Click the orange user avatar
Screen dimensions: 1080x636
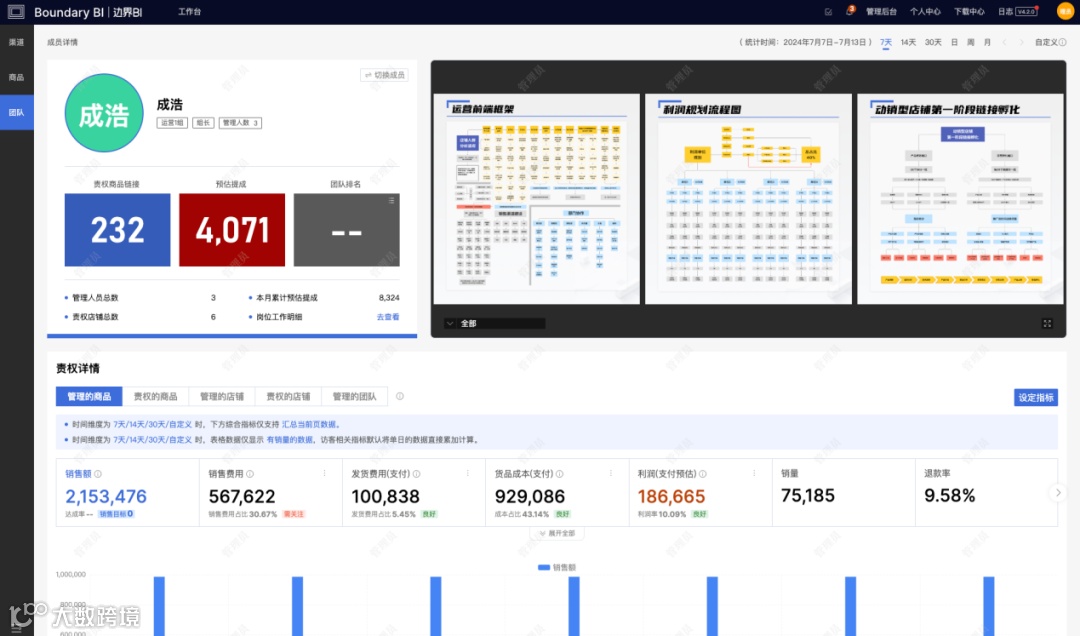pos(1065,11)
